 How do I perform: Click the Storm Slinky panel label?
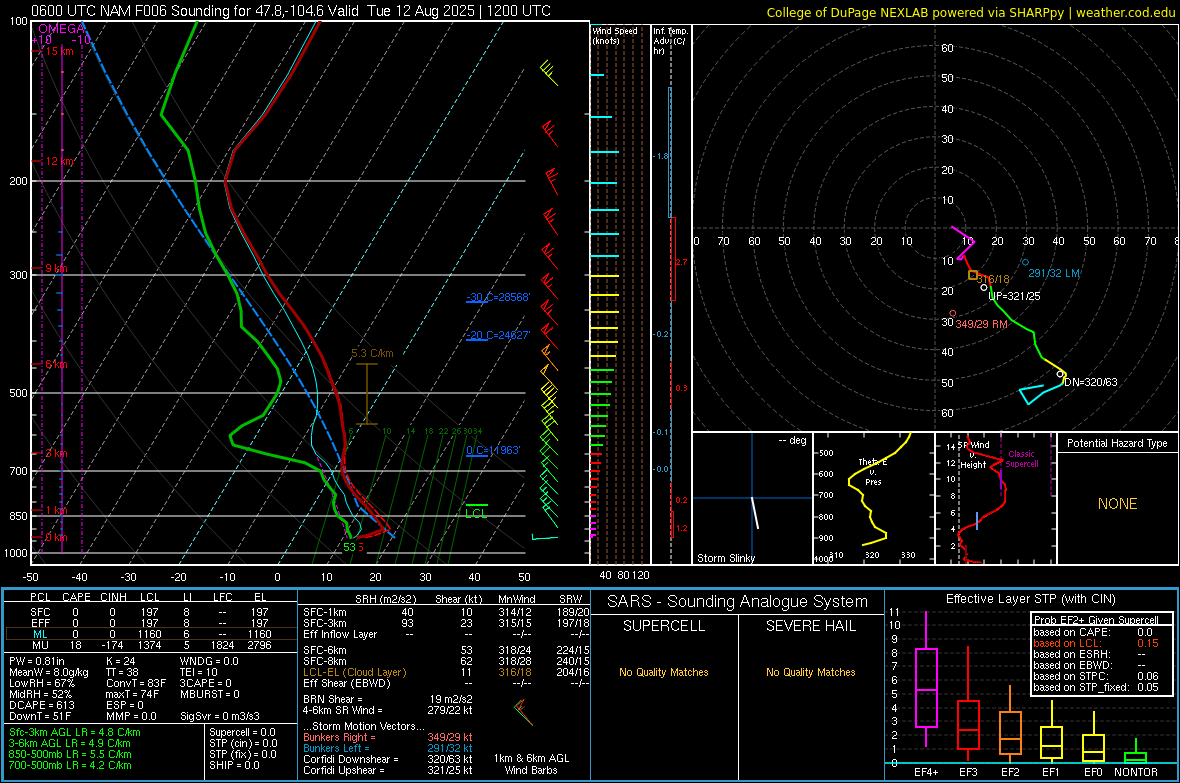tap(725, 558)
